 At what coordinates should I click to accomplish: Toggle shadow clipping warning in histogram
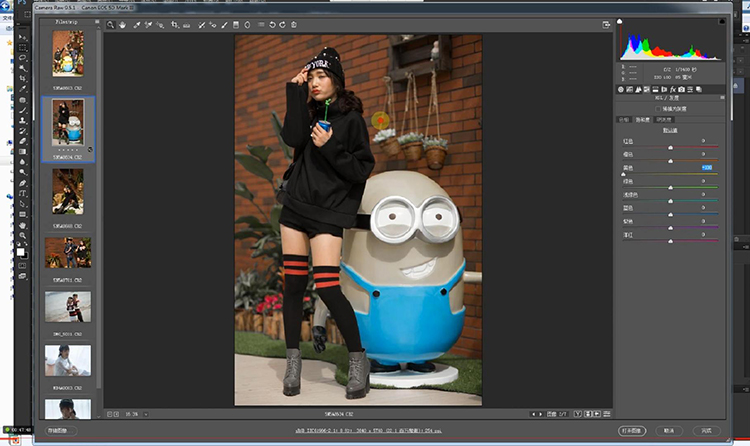pos(619,22)
